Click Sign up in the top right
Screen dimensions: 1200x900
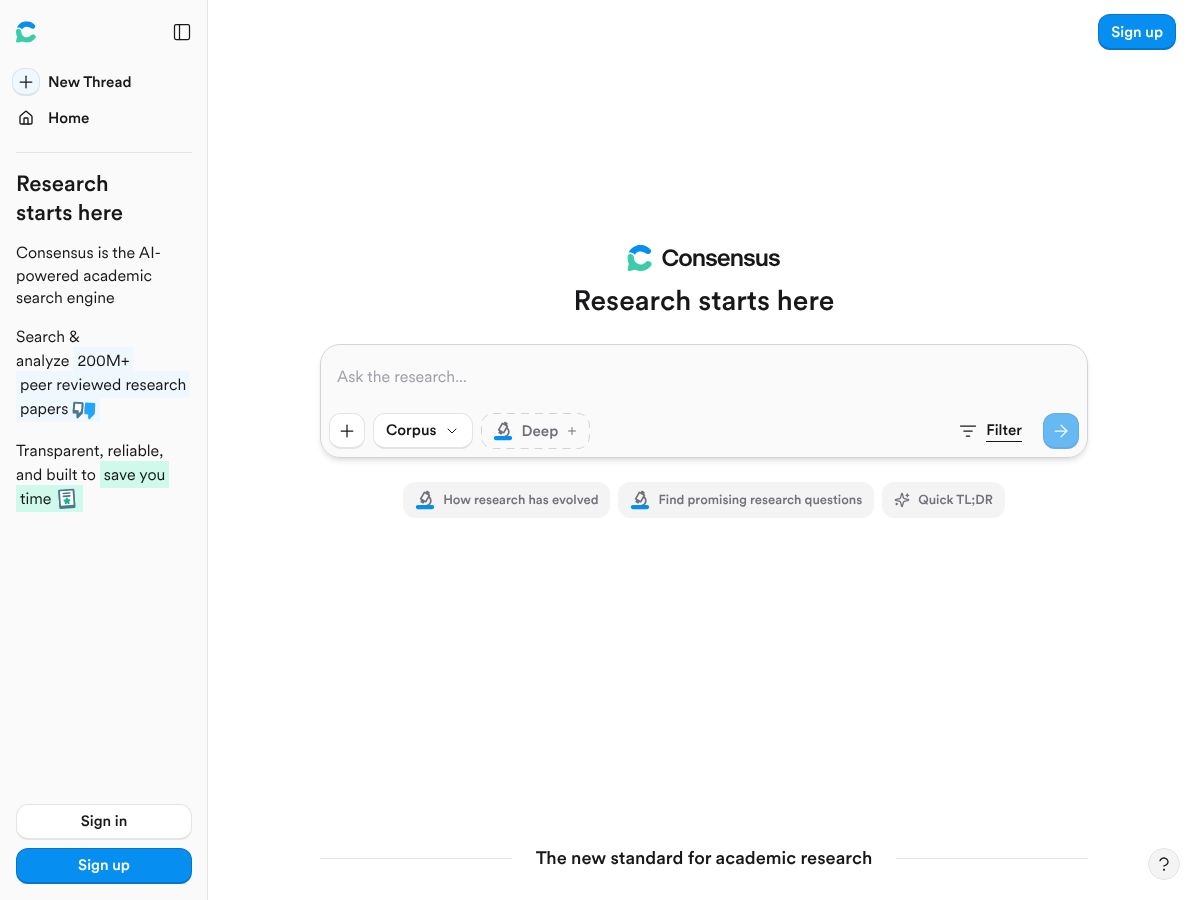click(x=1137, y=32)
